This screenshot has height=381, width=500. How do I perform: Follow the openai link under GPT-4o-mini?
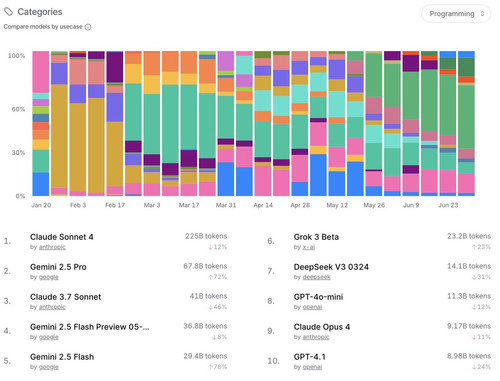[312, 307]
